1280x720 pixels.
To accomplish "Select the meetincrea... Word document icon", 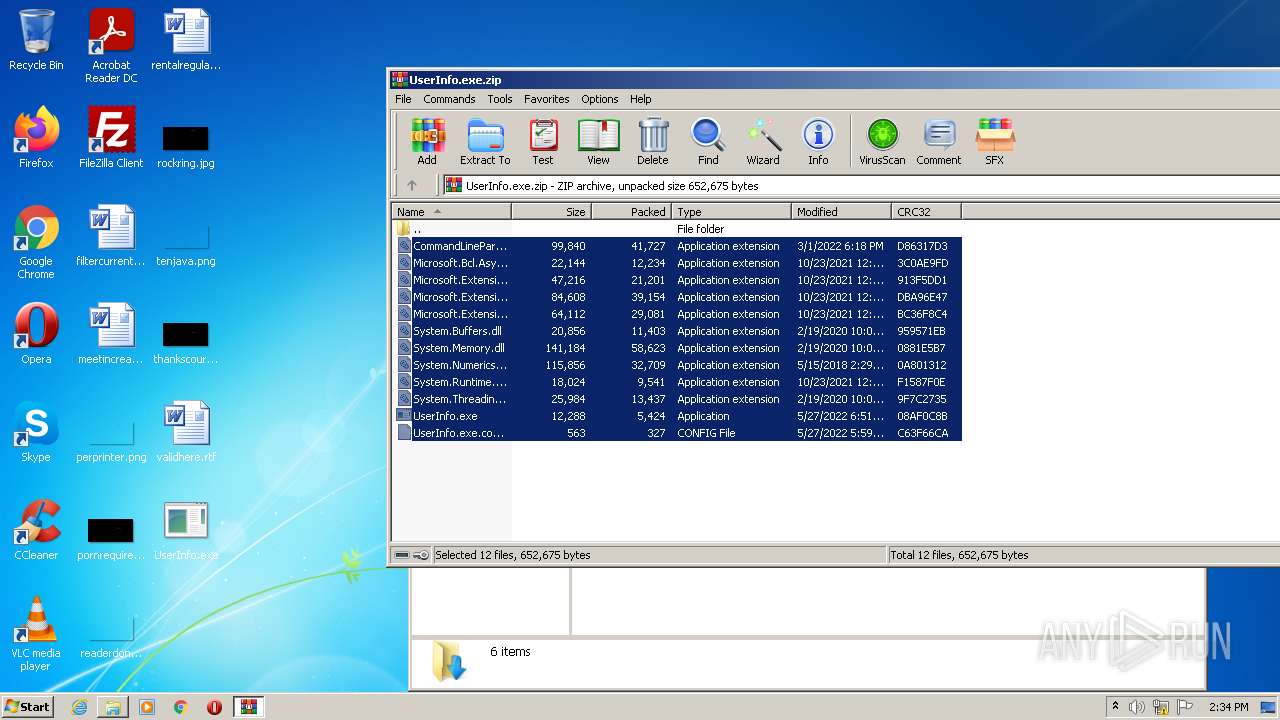I will coord(111,334).
